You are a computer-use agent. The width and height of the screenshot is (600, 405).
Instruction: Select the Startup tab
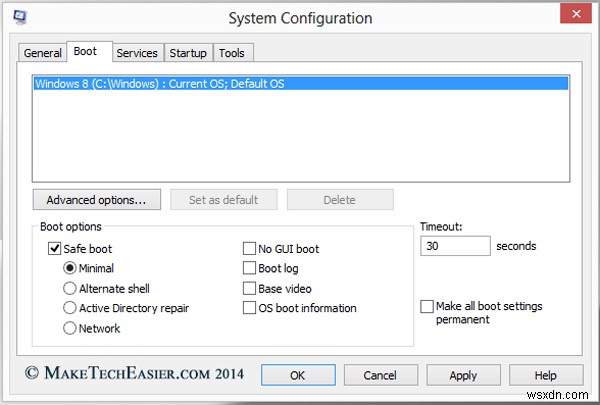[188, 53]
